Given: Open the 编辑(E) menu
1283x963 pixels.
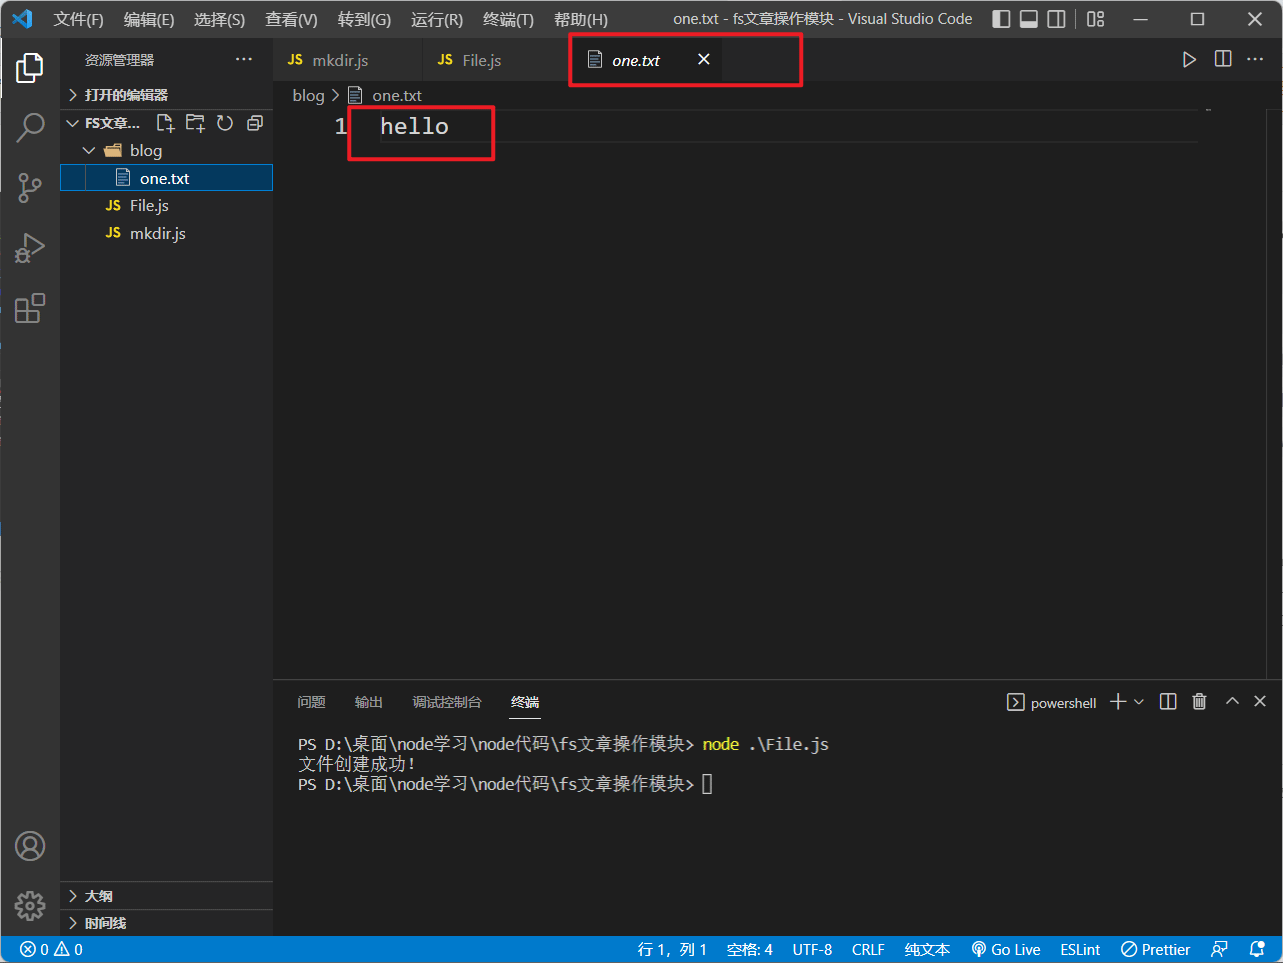Looking at the screenshot, I should point(149,20).
